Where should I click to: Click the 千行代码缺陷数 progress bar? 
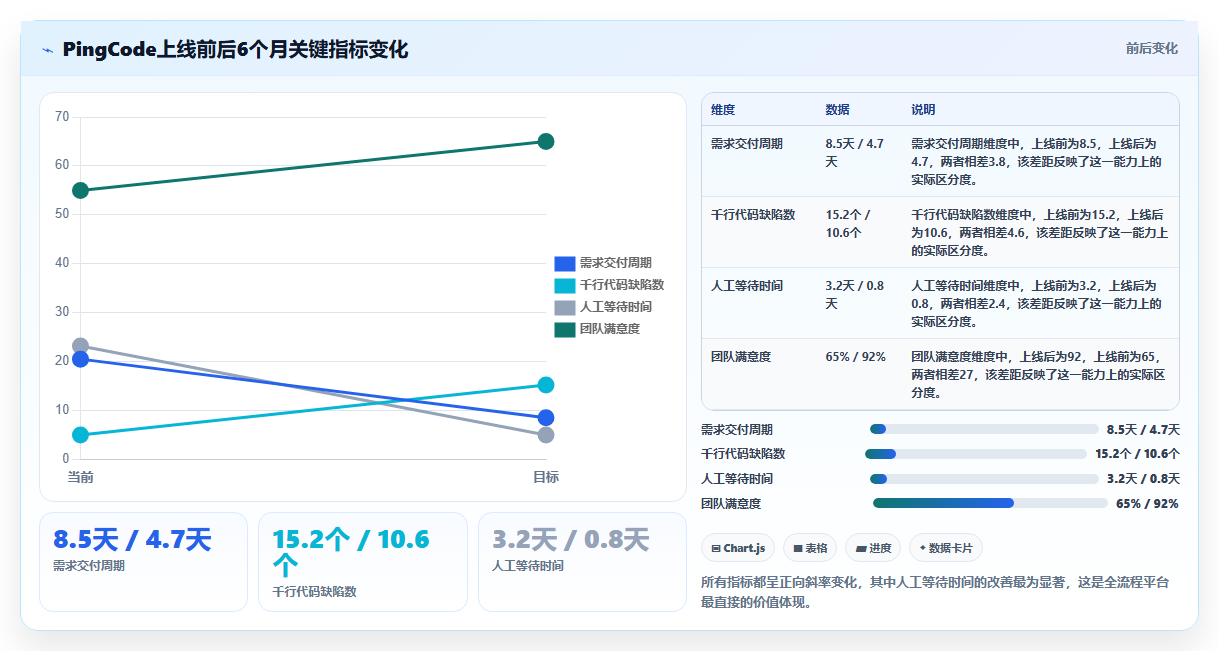(x=976, y=454)
